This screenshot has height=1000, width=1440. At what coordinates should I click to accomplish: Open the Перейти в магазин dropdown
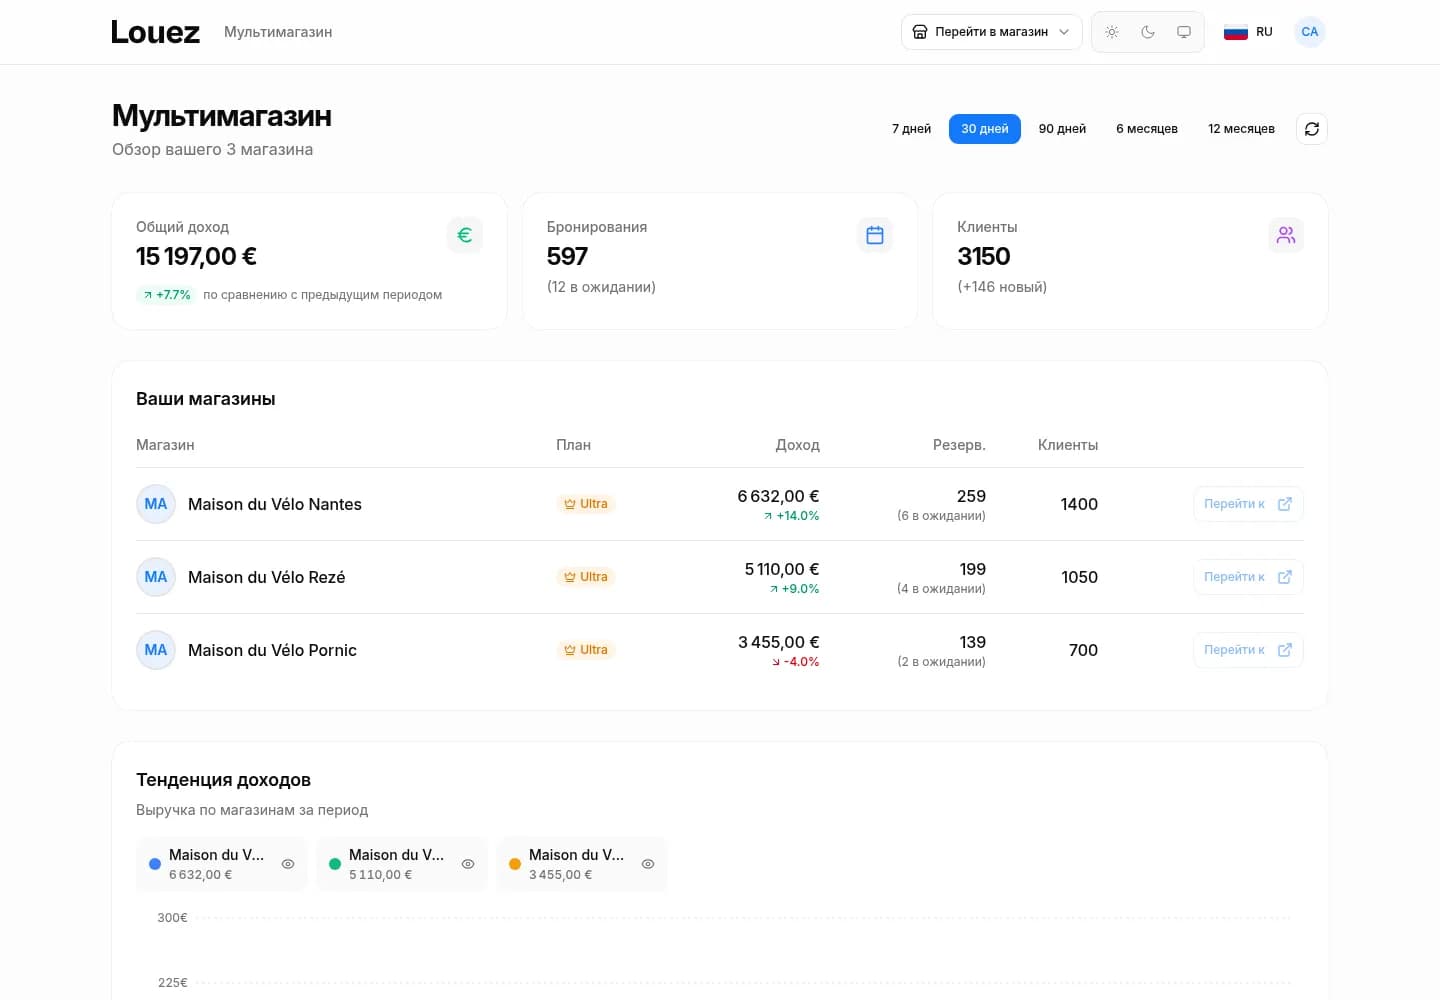pyautogui.click(x=991, y=32)
